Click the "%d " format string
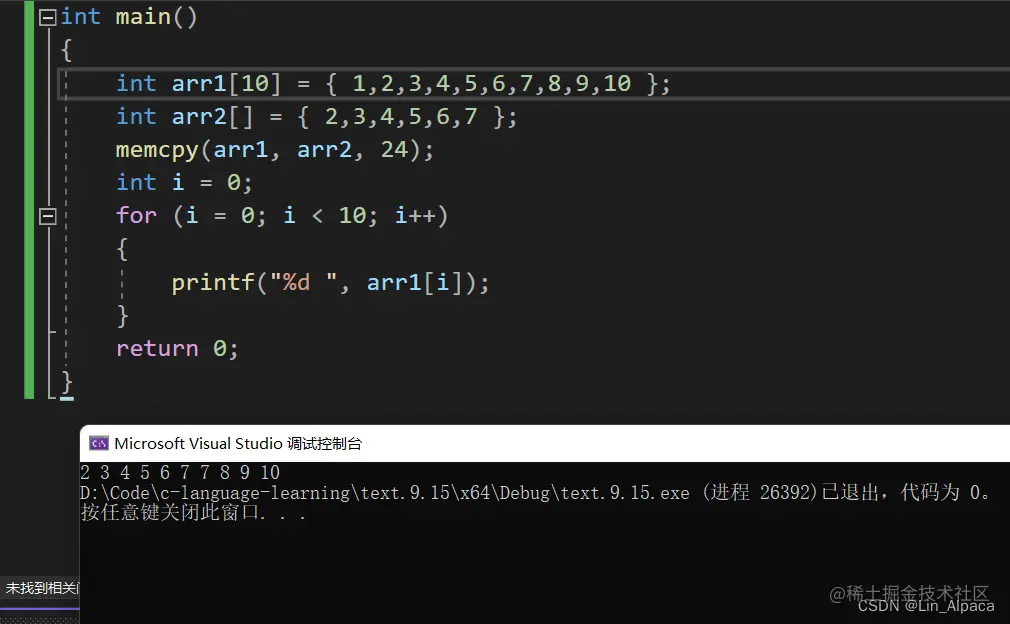The image size is (1010, 624). point(303,282)
